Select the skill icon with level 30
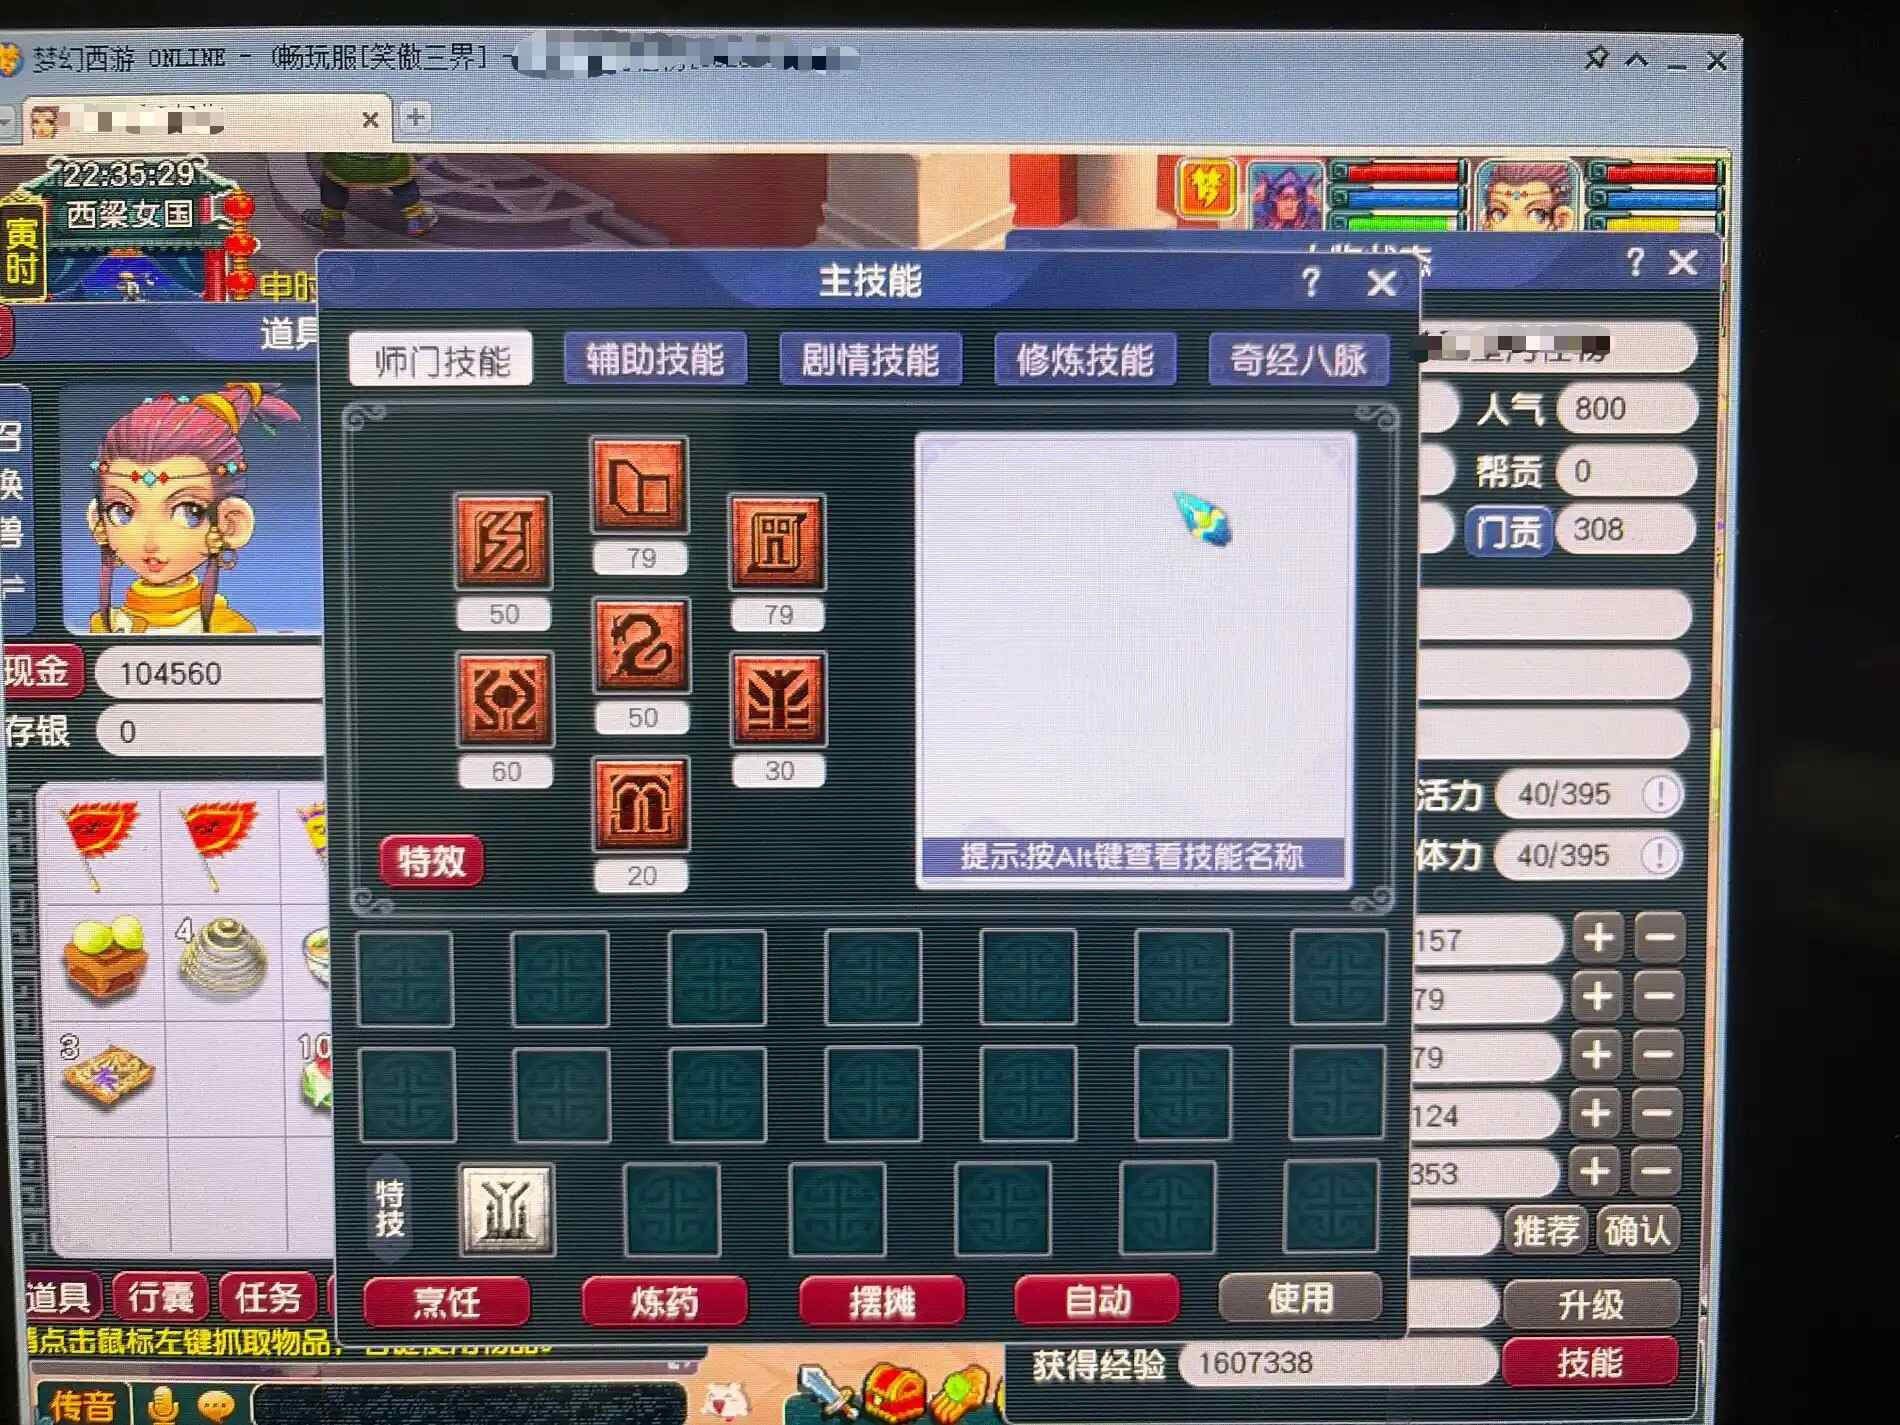1900x1425 pixels. point(779,700)
